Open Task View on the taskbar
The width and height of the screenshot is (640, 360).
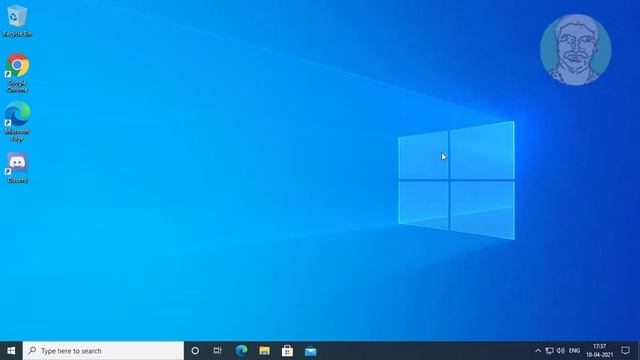point(218,351)
